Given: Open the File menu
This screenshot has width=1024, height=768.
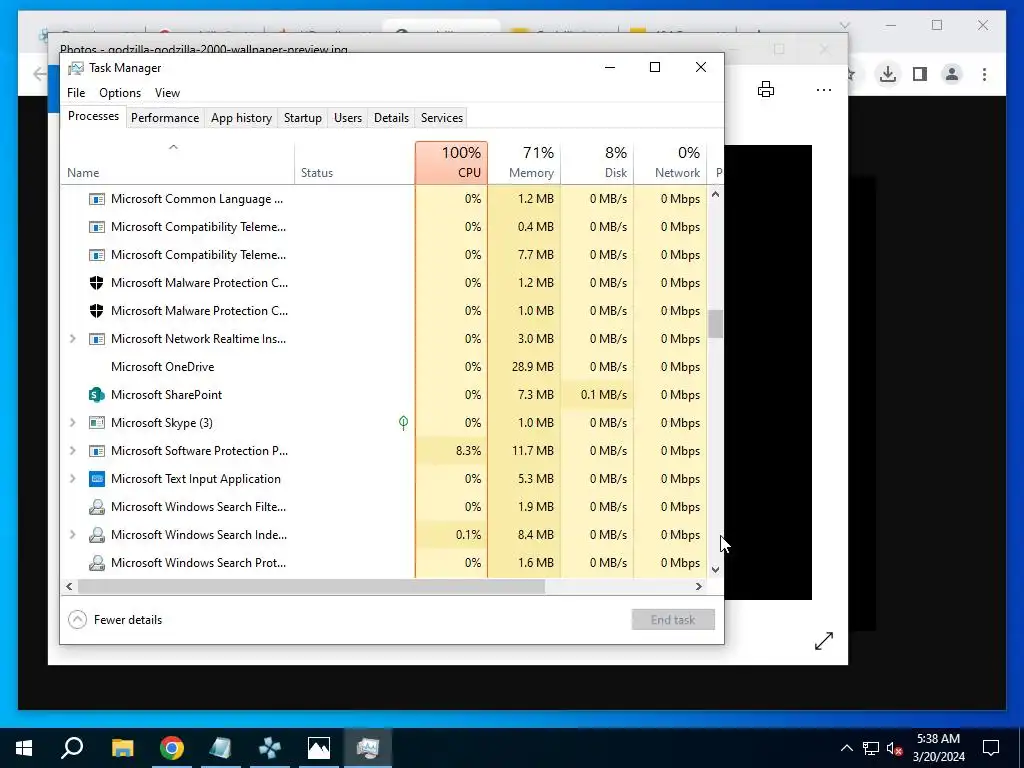Looking at the screenshot, I should click(x=76, y=93).
